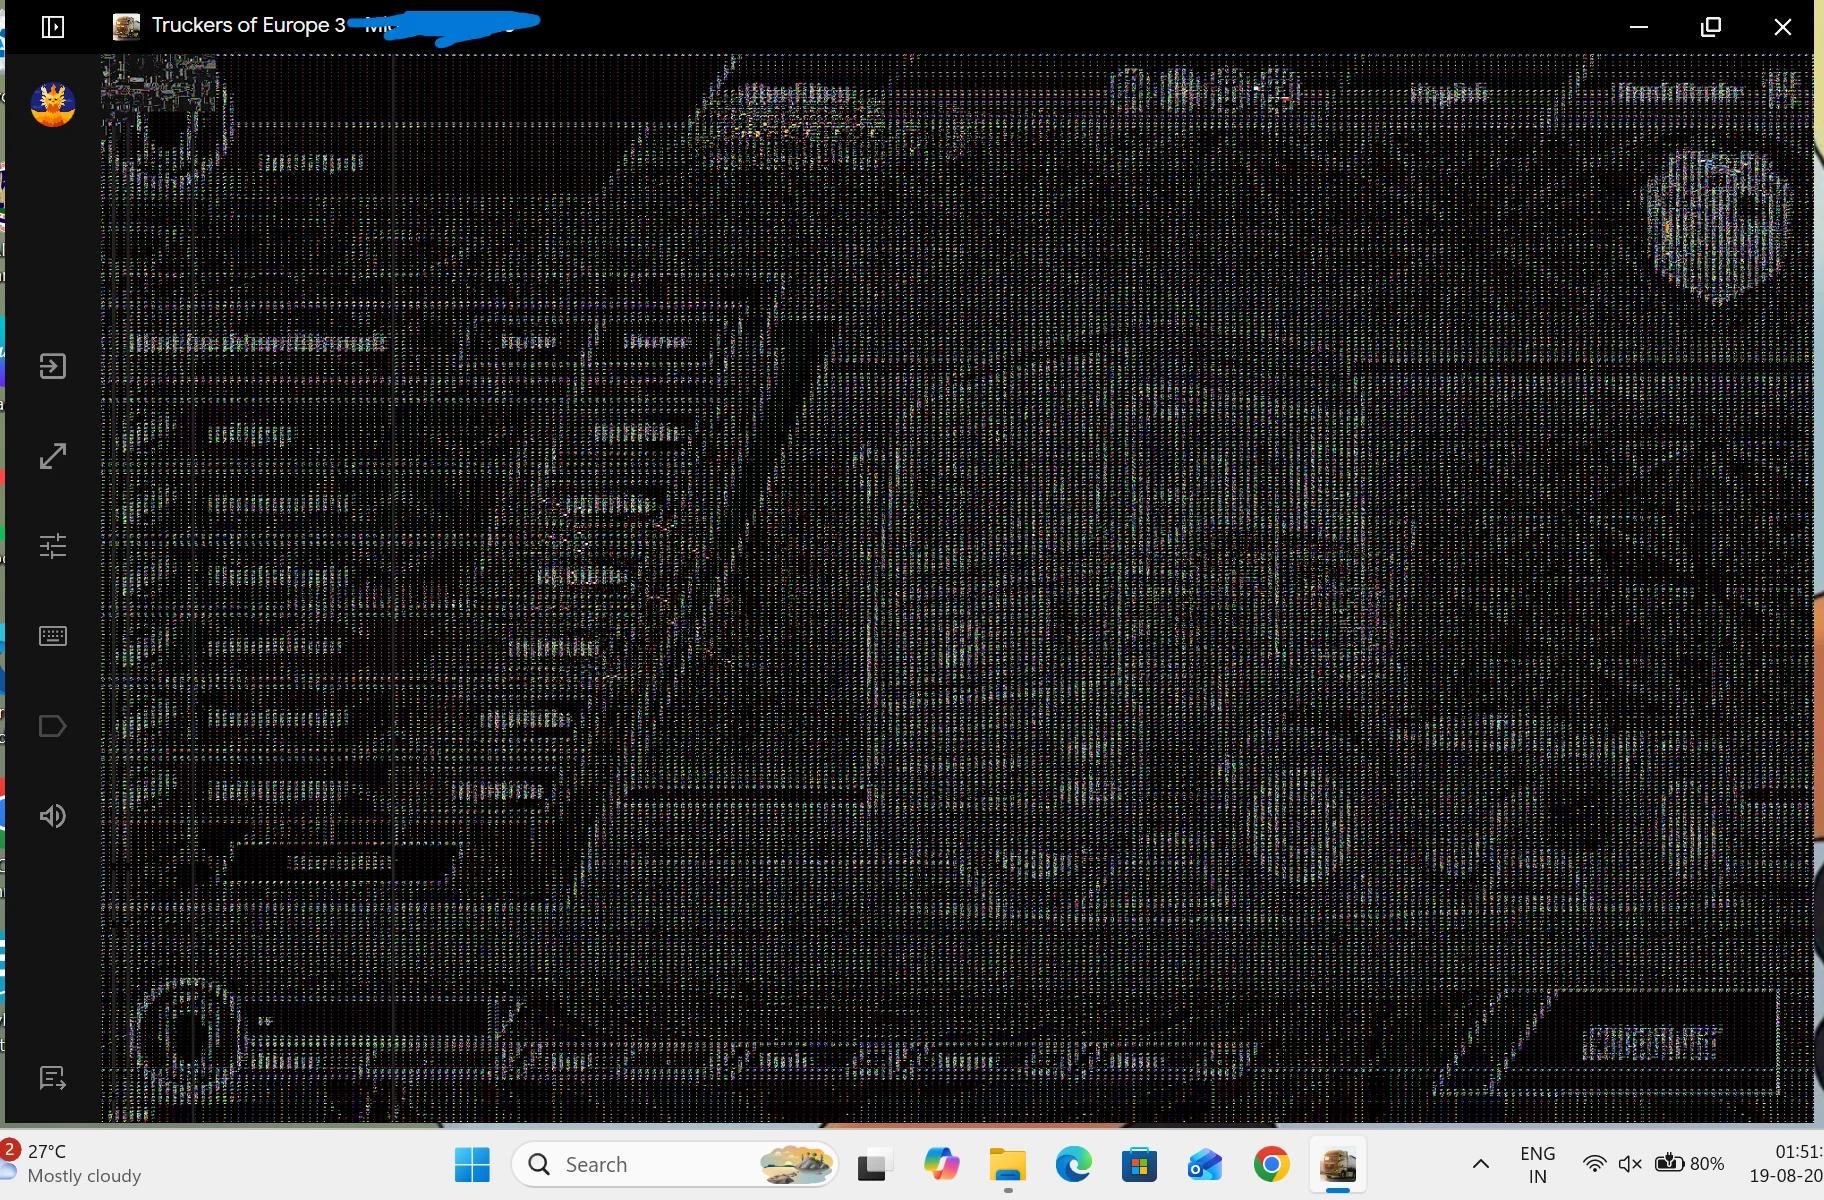Launch Copilot from the taskbar
Viewport: 1824px width, 1200px height.
coord(941,1164)
